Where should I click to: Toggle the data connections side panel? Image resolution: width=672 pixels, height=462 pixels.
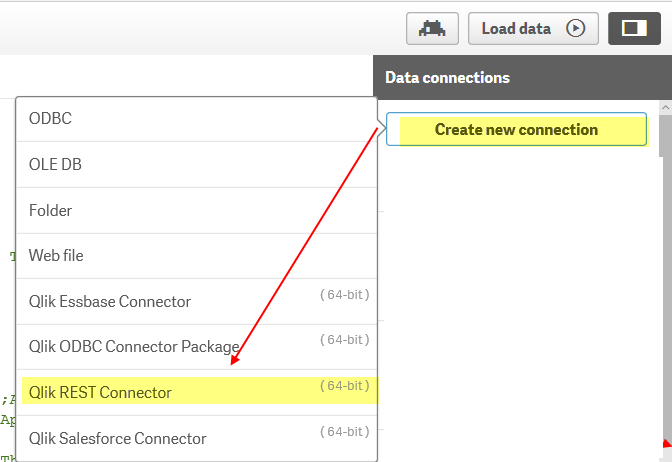[634, 28]
